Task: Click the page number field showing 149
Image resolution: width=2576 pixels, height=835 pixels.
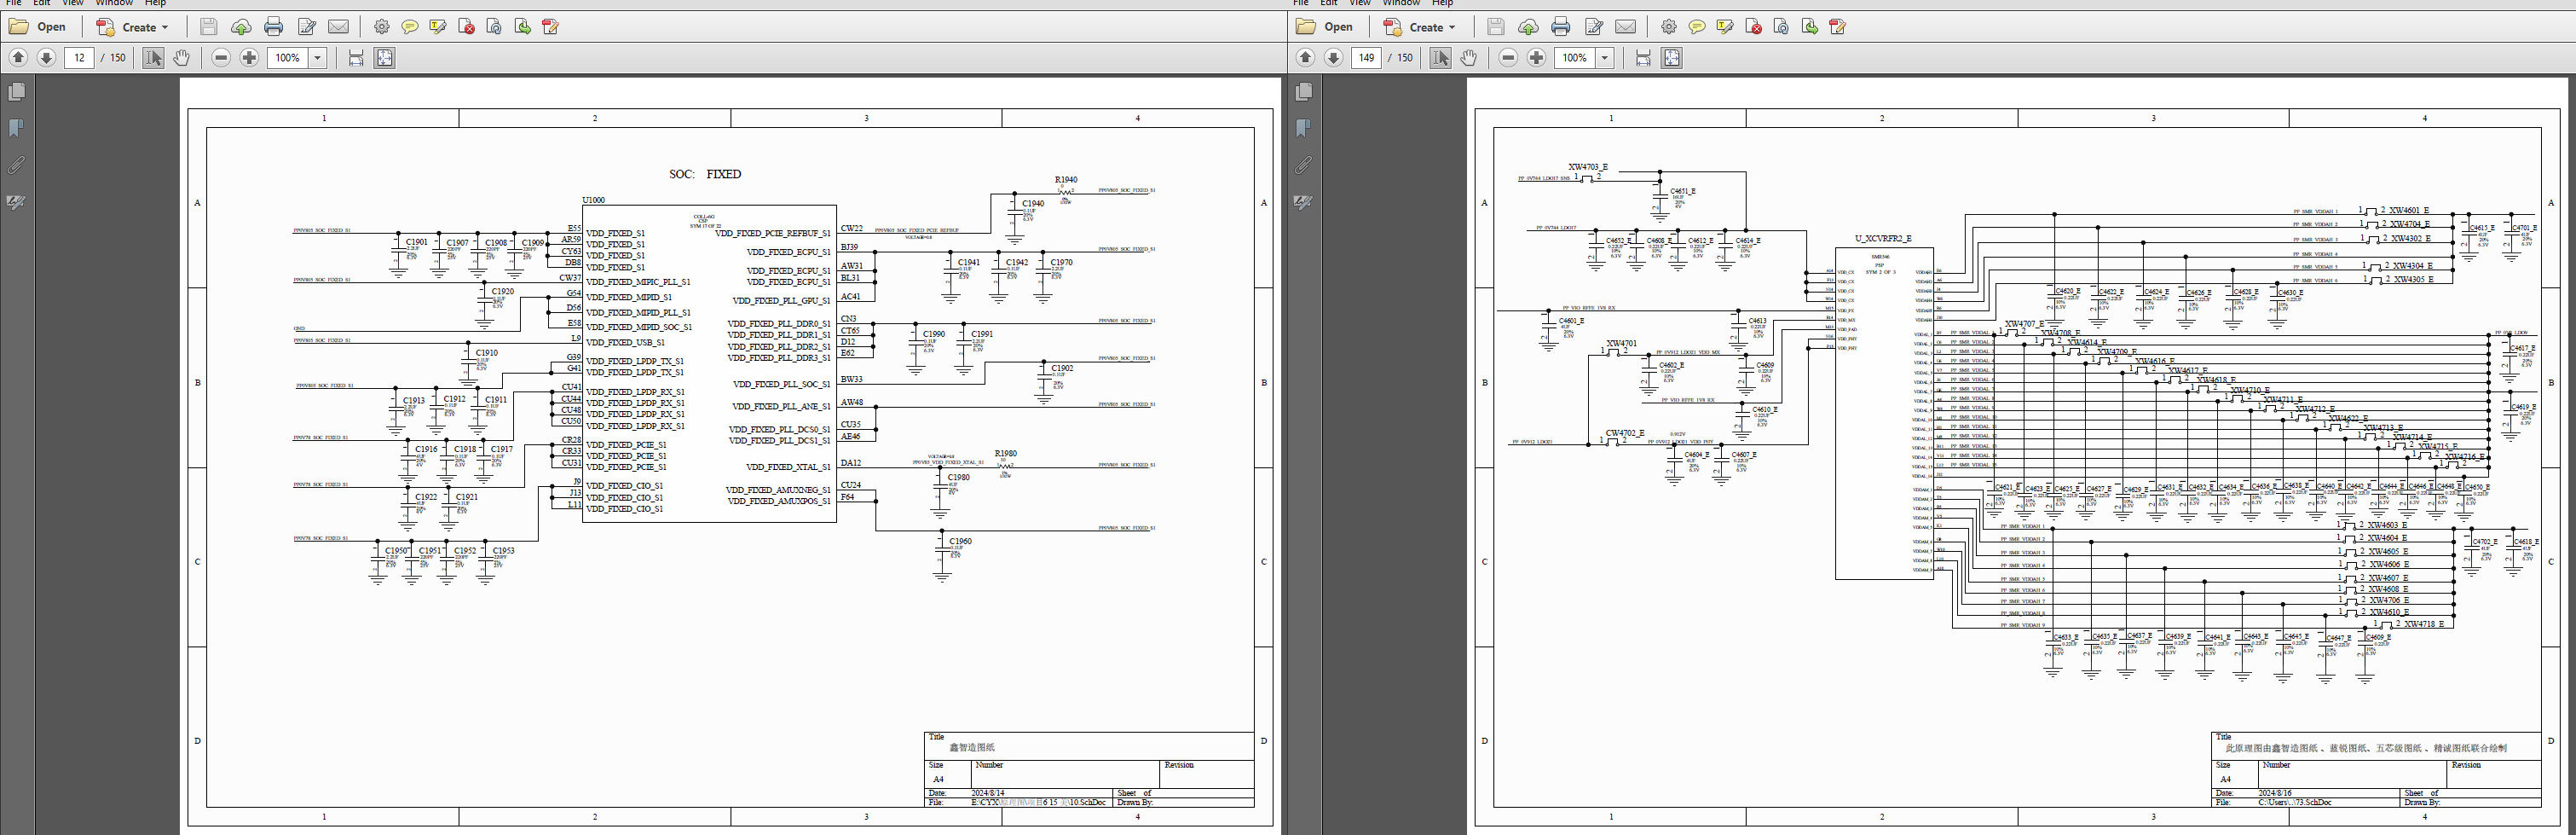Action: tap(1366, 58)
